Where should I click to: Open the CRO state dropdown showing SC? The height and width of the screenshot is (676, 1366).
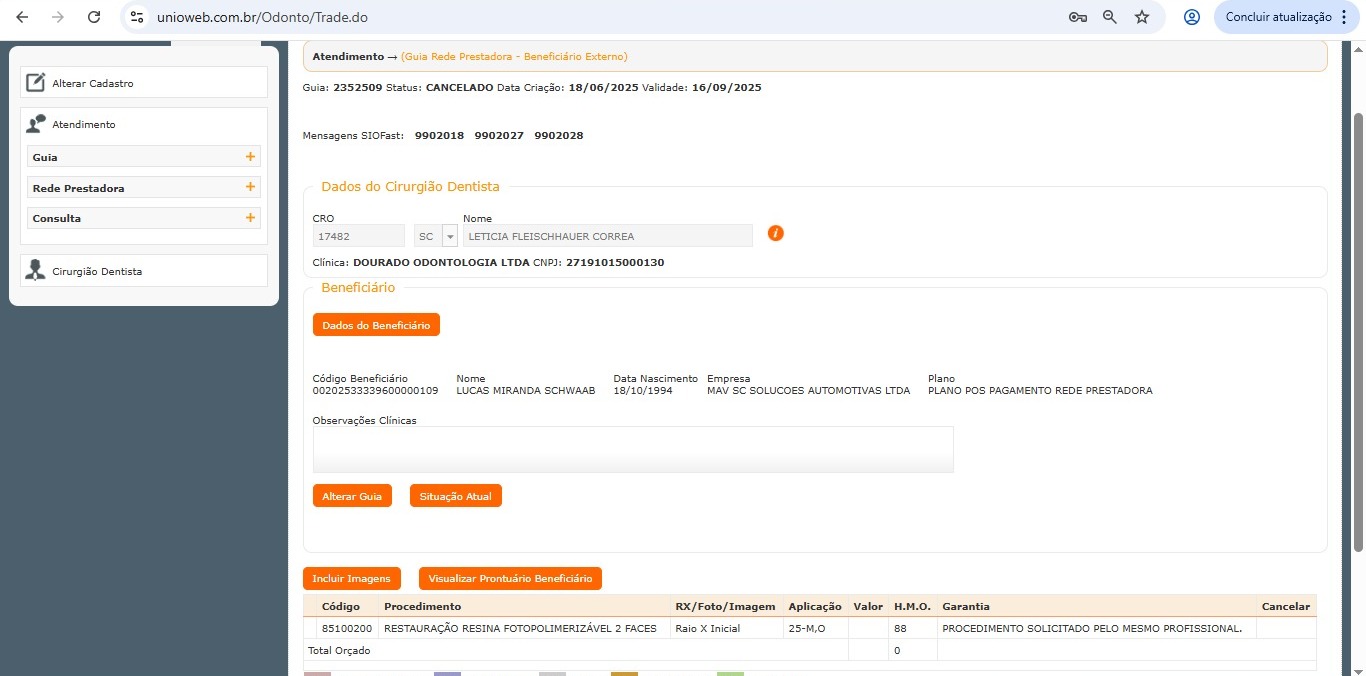pos(449,237)
